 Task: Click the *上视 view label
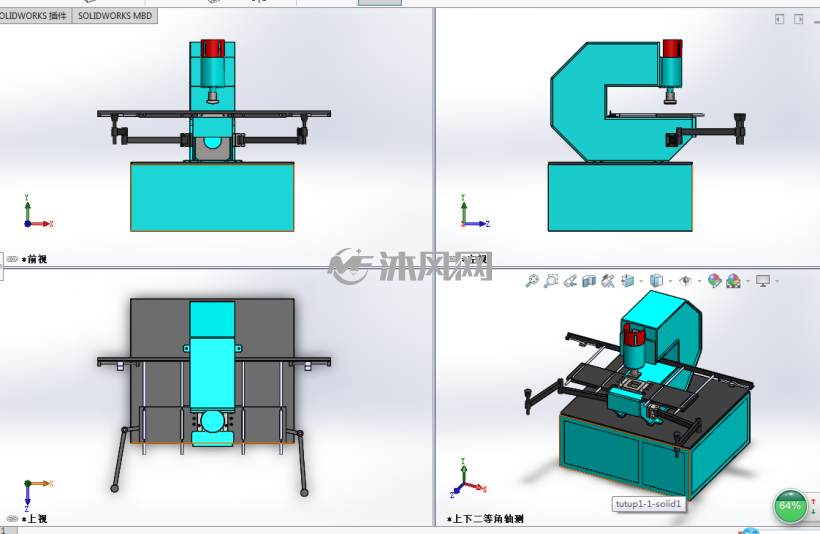click(x=35, y=519)
